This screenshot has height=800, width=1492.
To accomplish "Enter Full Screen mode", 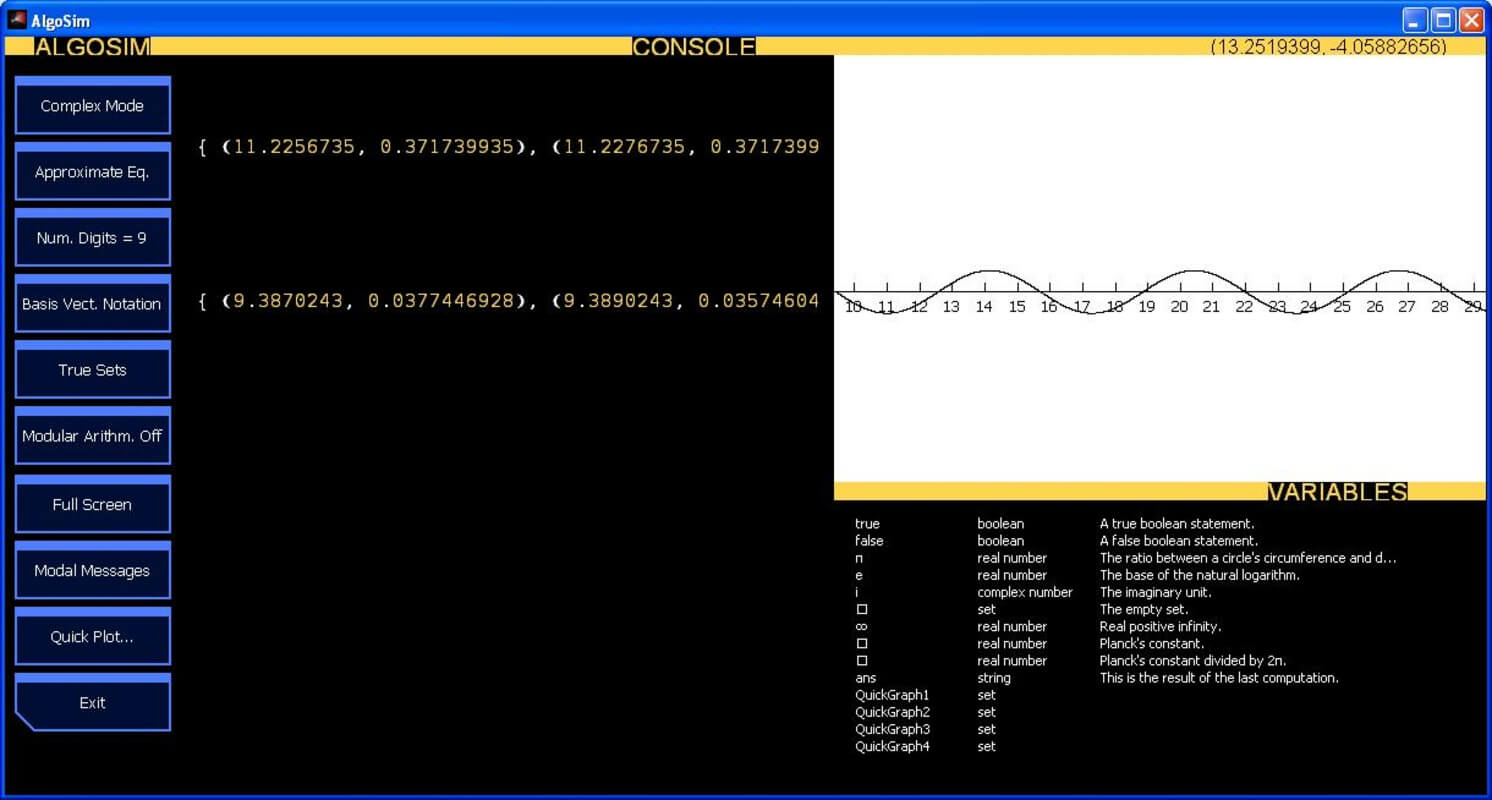I will click(92, 505).
